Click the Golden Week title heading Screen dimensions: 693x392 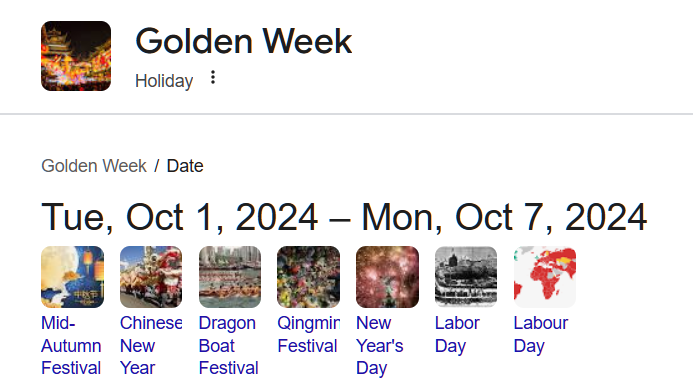[x=244, y=41]
